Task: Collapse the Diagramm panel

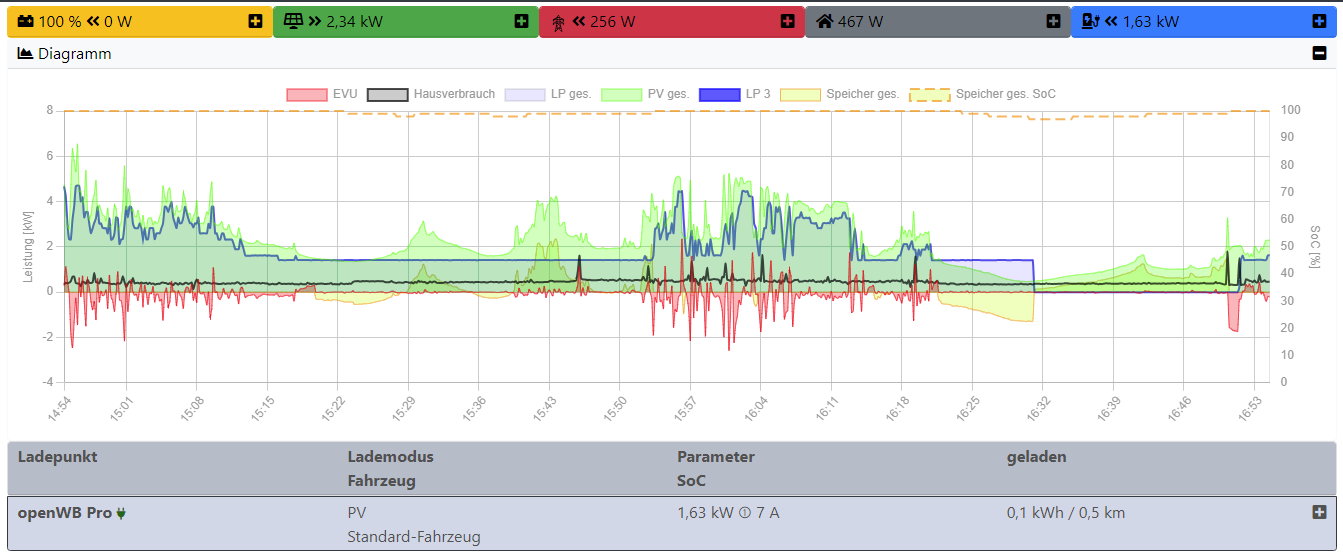Action: click(1319, 54)
